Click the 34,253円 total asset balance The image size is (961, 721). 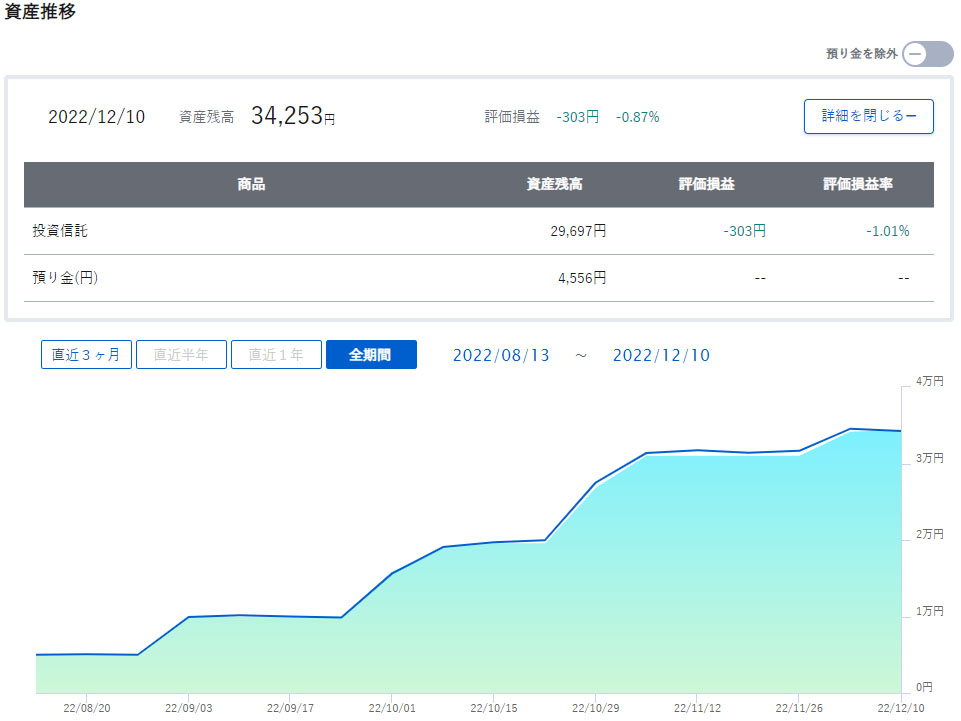tap(292, 116)
